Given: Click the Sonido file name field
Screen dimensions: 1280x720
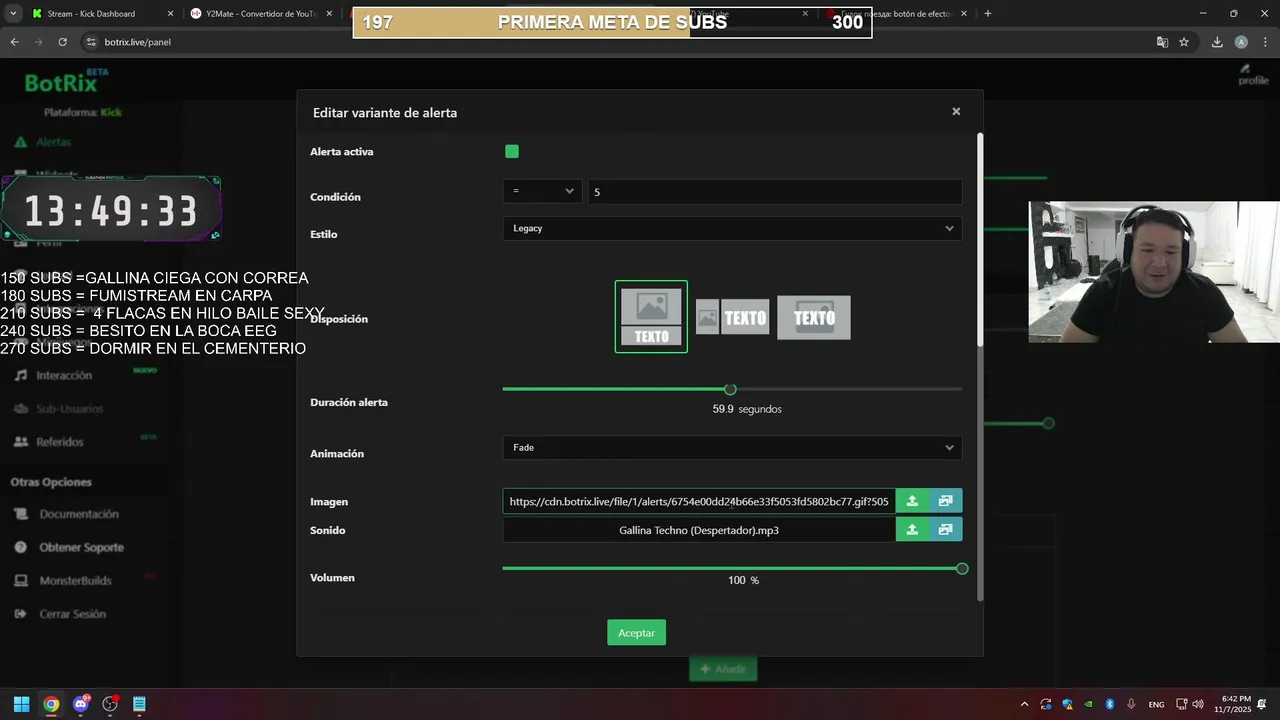Looking at the screenshot, I should point(699,530).
